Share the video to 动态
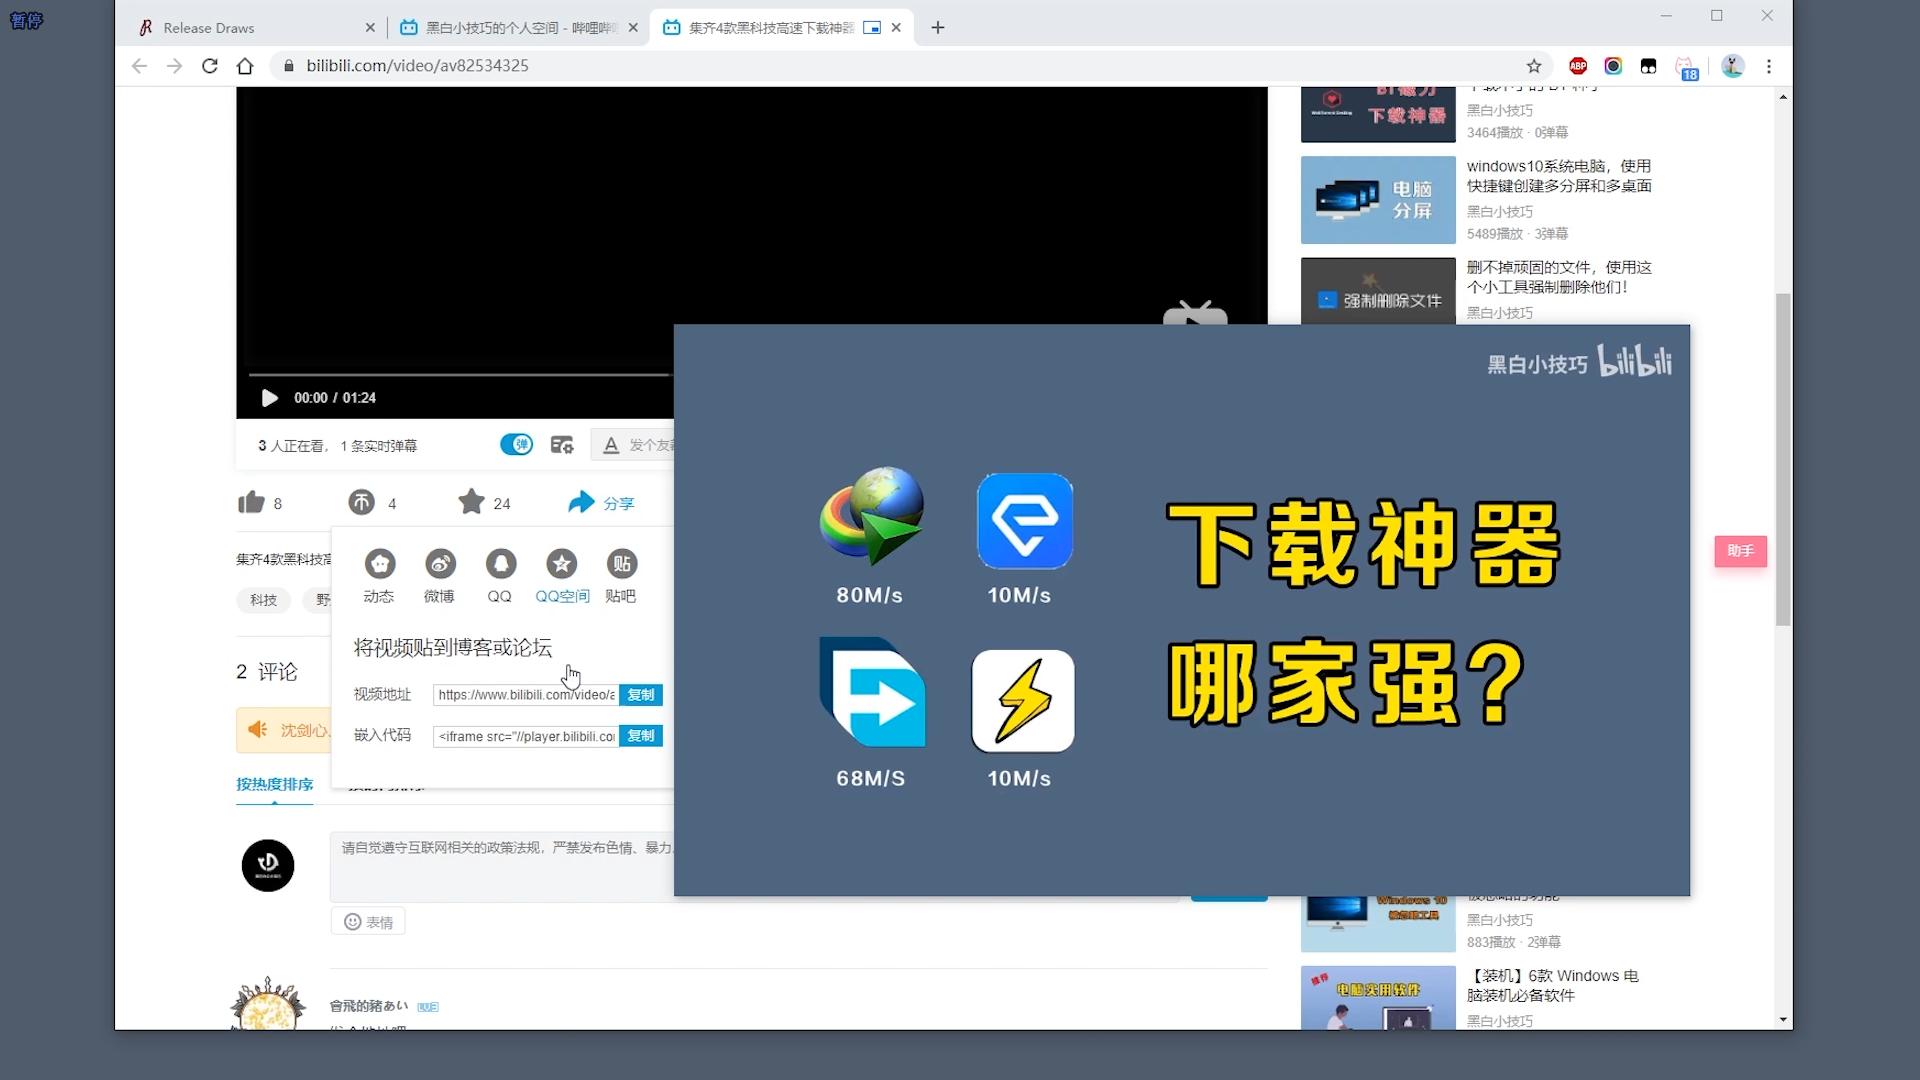 tap(379, 563)
